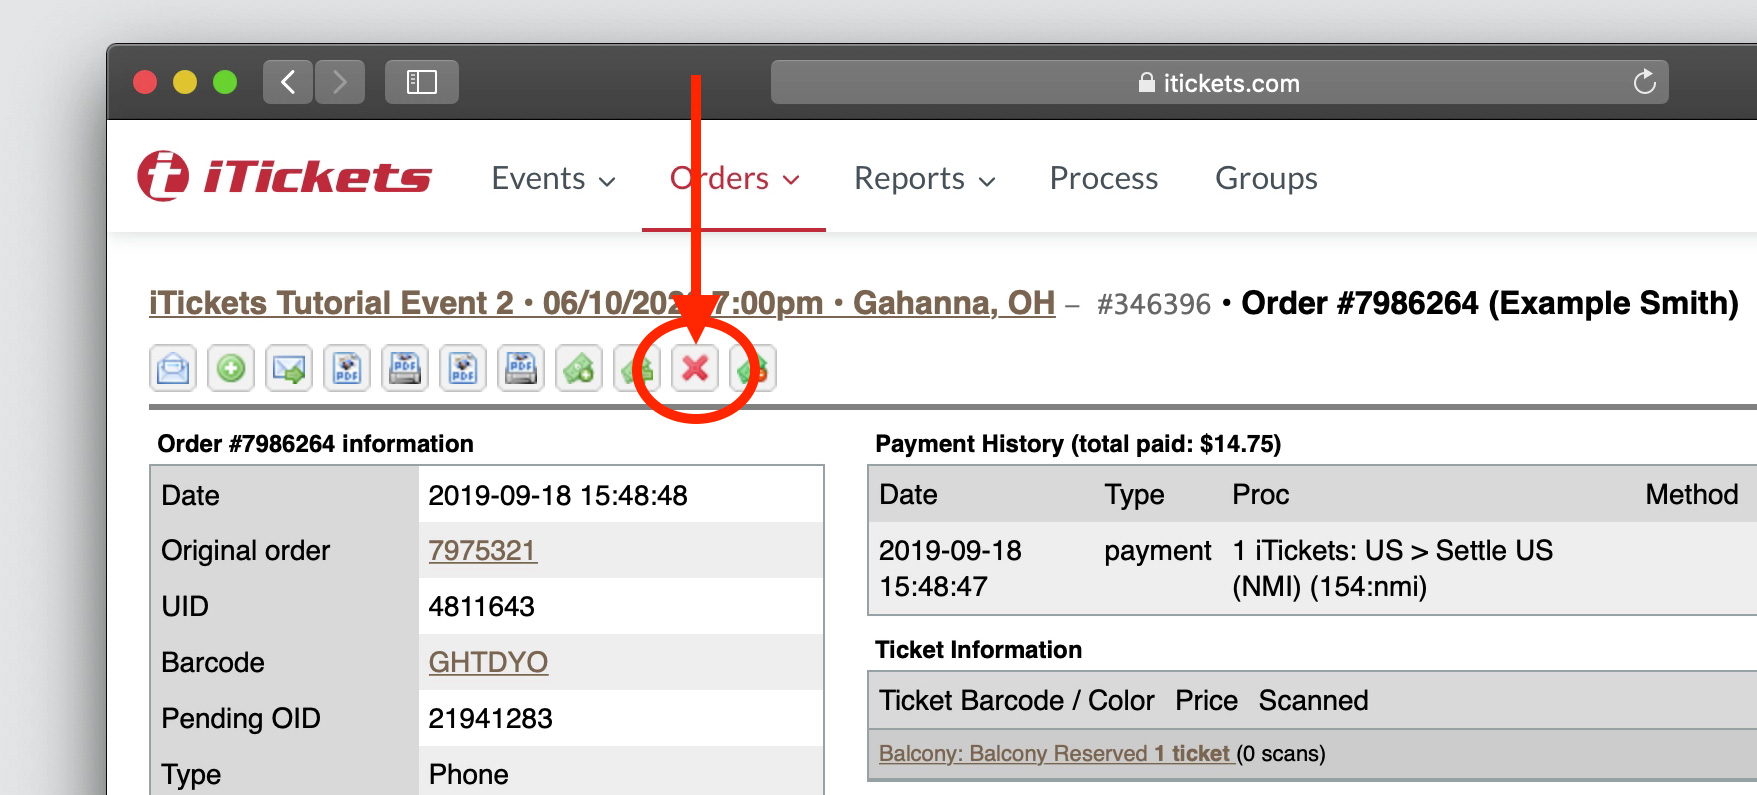Click PDF document icon beside the forward-mail icon
1757x795 pixels.
pyautogui.click(x=347, y=368)
